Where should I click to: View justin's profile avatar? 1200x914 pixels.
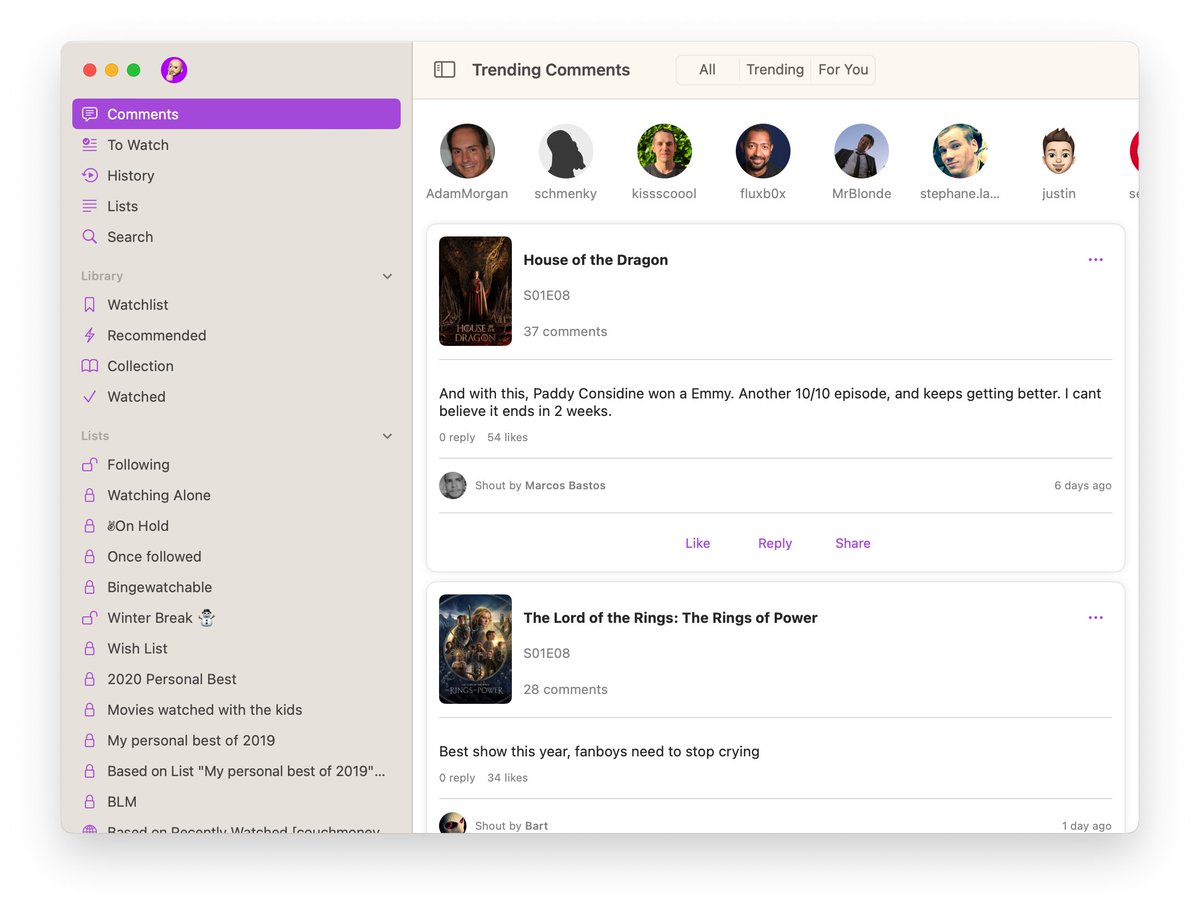(1059, 151)
